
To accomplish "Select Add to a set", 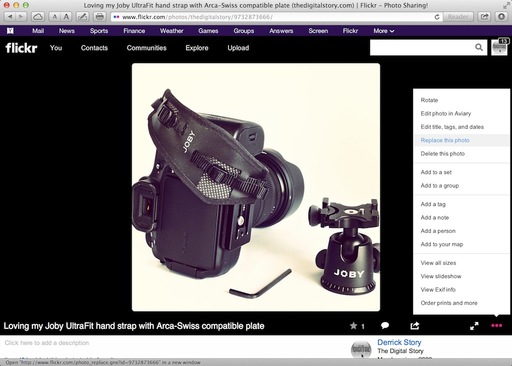I will [x=436, y=172].
